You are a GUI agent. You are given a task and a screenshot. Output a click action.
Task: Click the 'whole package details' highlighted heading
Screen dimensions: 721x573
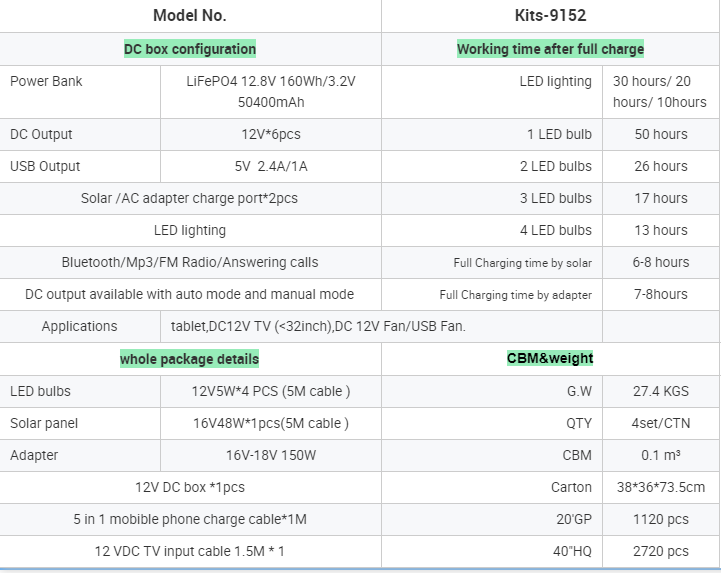pos(190,359)
